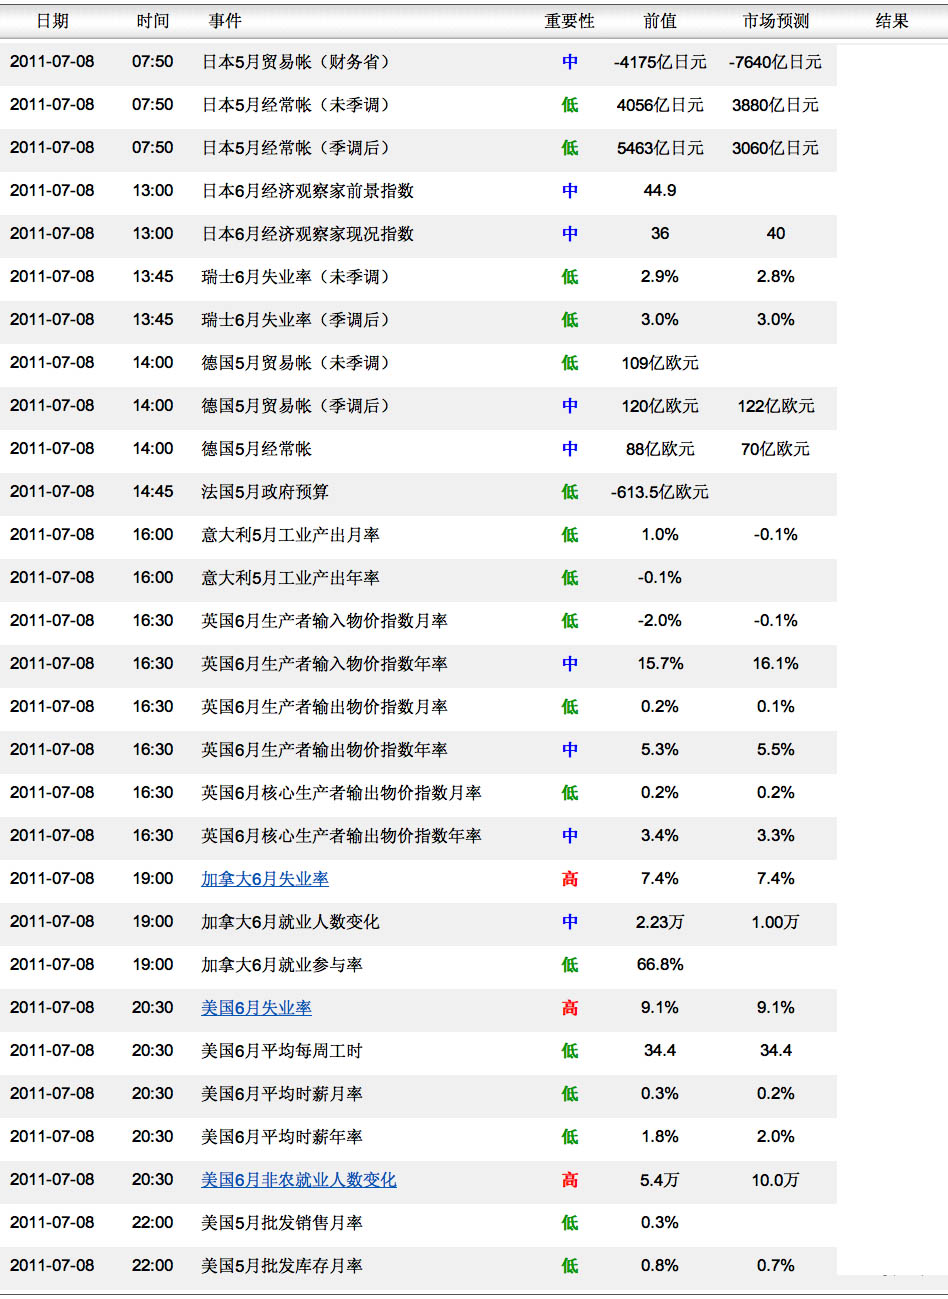This screenshot has width=948, height=1299.
Task: Click the 3060亿日元 forecast value
Action: pyautogui.click(x=776, y=148)
